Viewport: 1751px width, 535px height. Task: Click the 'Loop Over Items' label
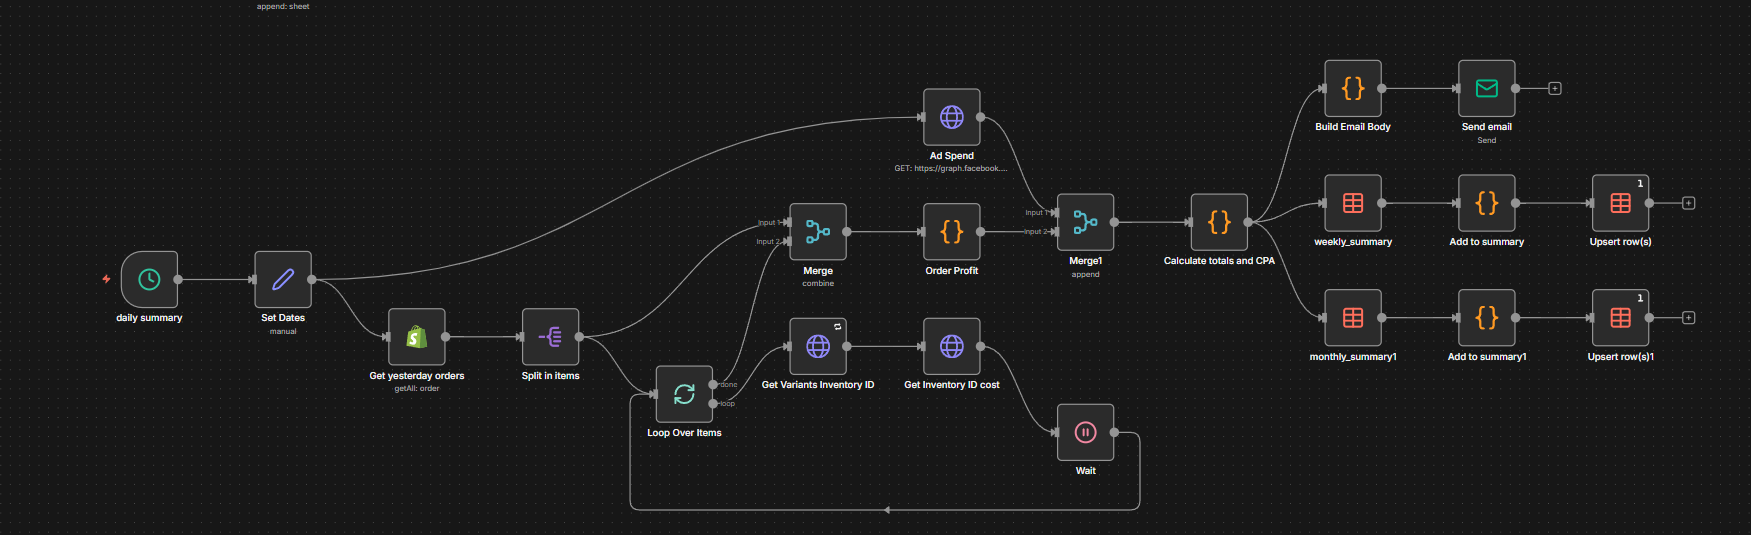684,433
